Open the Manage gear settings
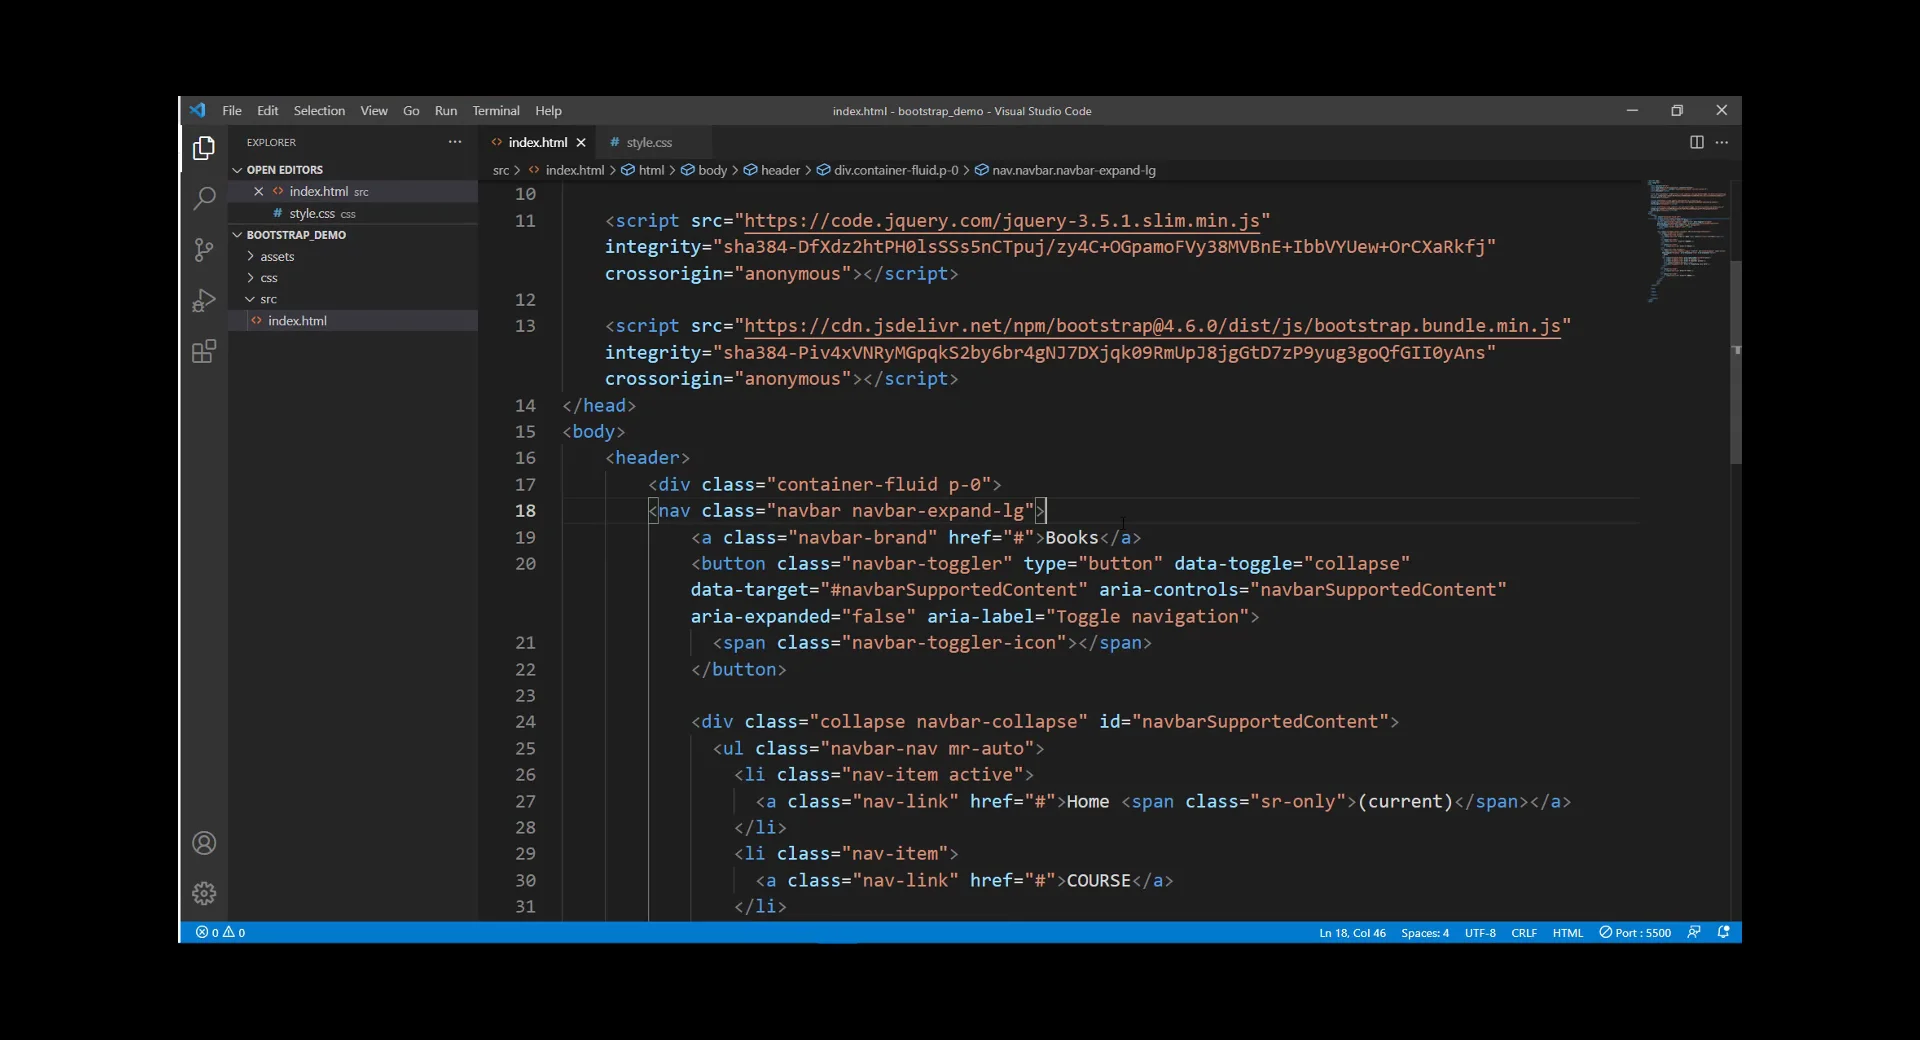 coord(204,893)
